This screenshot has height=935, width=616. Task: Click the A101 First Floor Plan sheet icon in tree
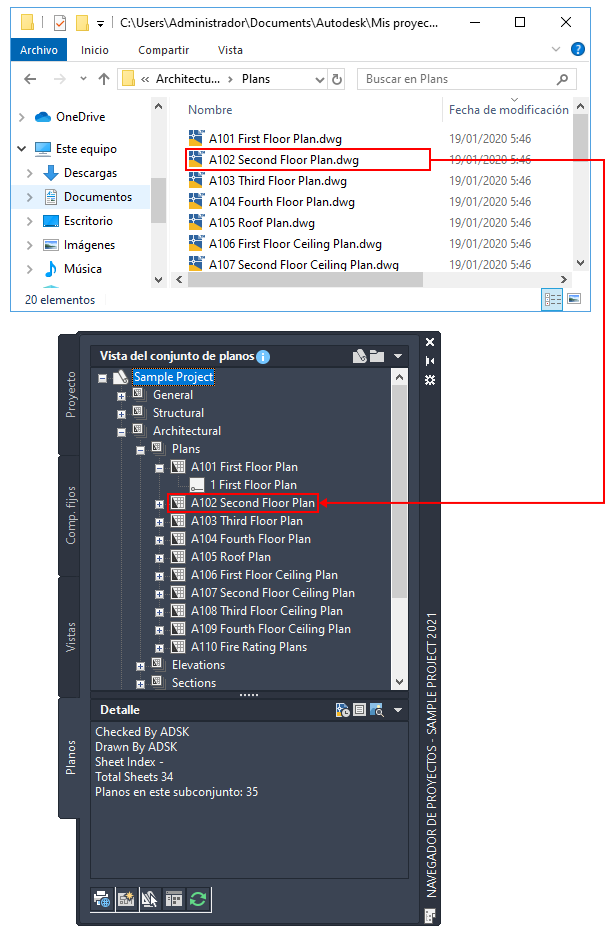178,466
